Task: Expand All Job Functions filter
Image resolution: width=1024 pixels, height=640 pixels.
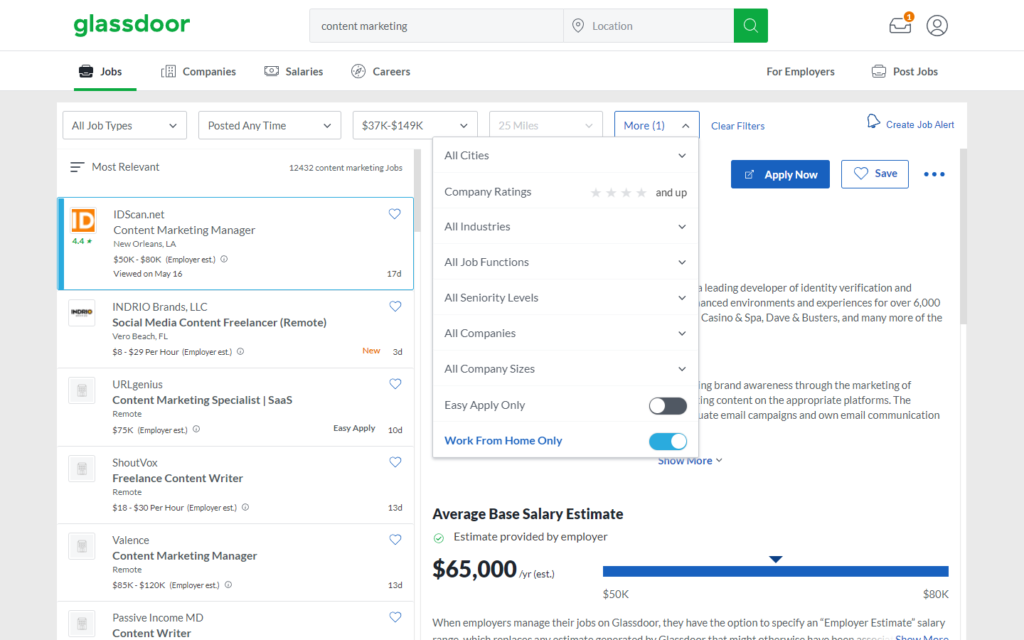Action: pos(566,262)
